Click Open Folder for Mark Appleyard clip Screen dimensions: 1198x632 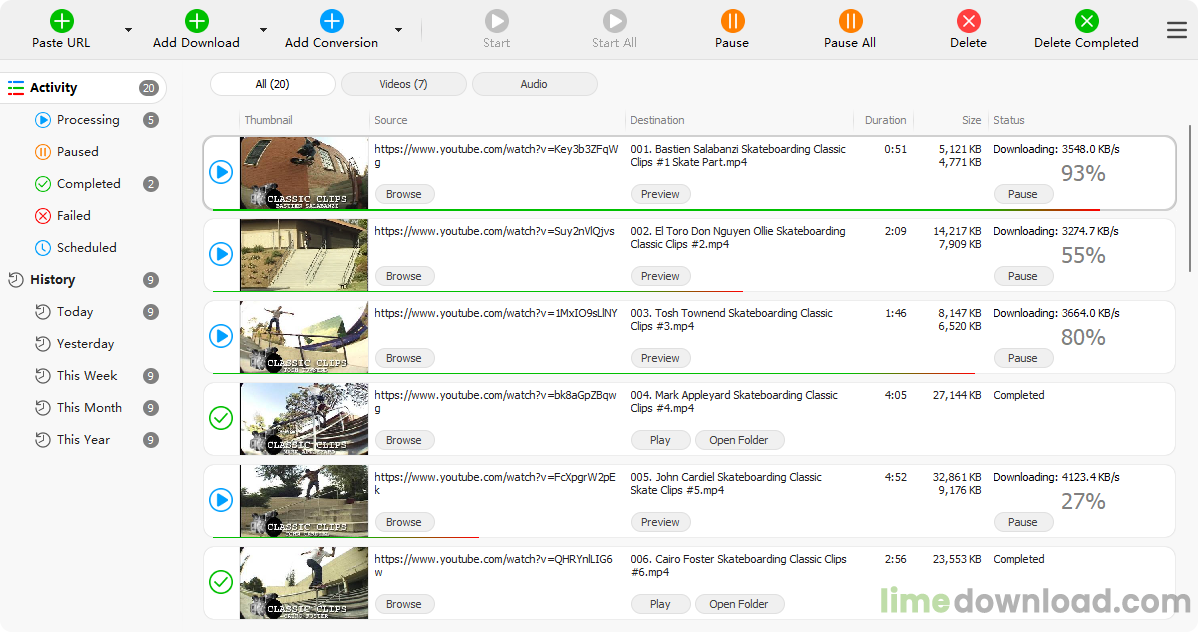pos(738,440)
